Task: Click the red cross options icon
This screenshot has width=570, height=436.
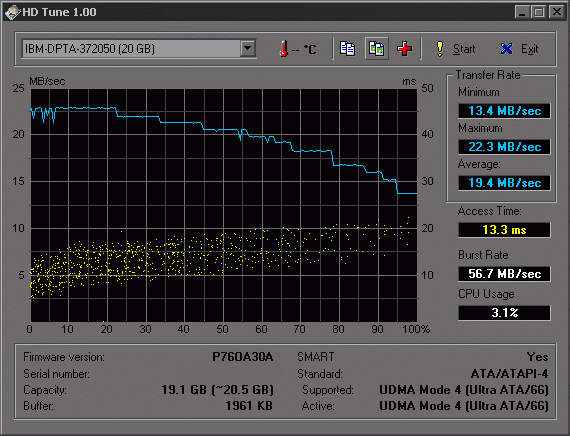Action: pyautogui.click(x=404, y=48)
